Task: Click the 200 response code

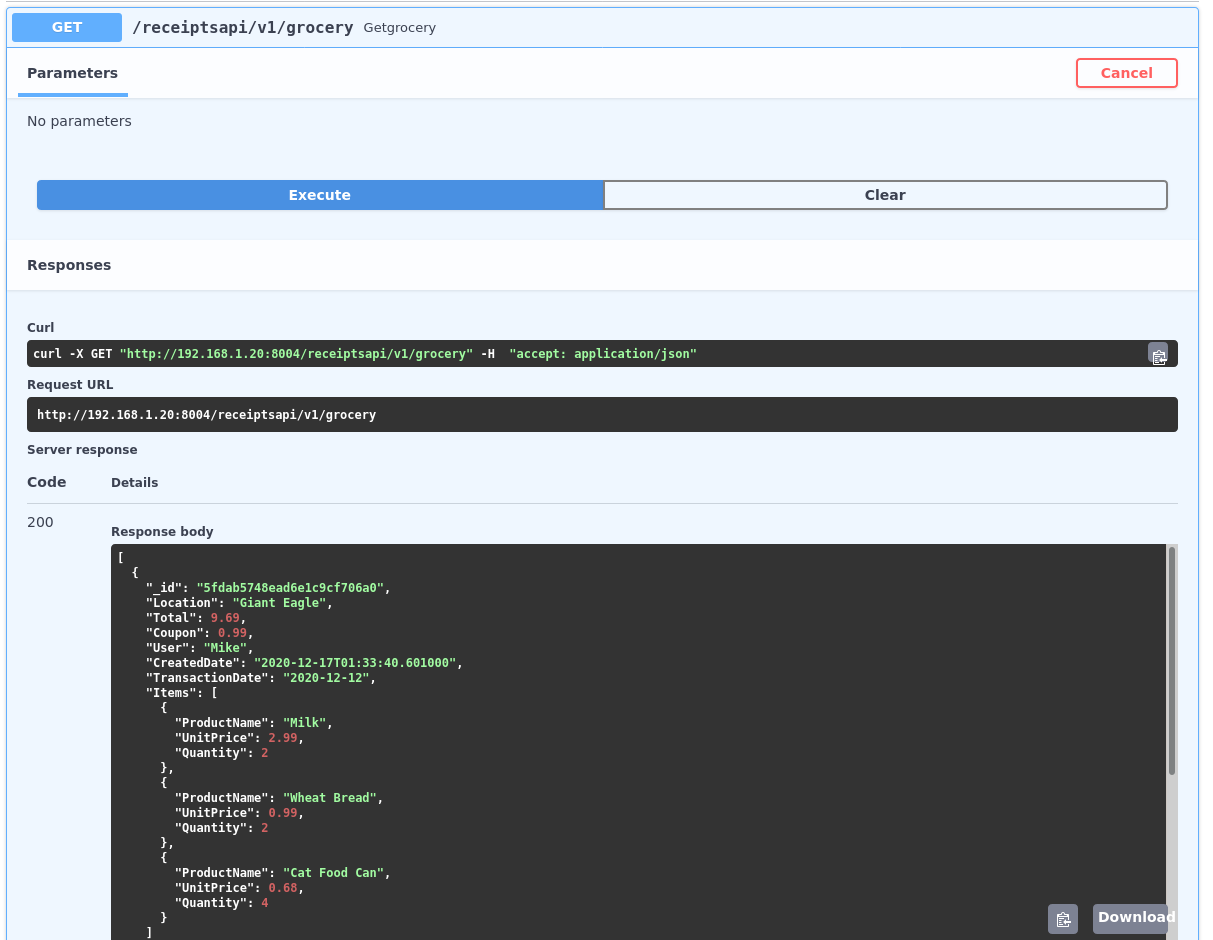Action: (40, 522)
